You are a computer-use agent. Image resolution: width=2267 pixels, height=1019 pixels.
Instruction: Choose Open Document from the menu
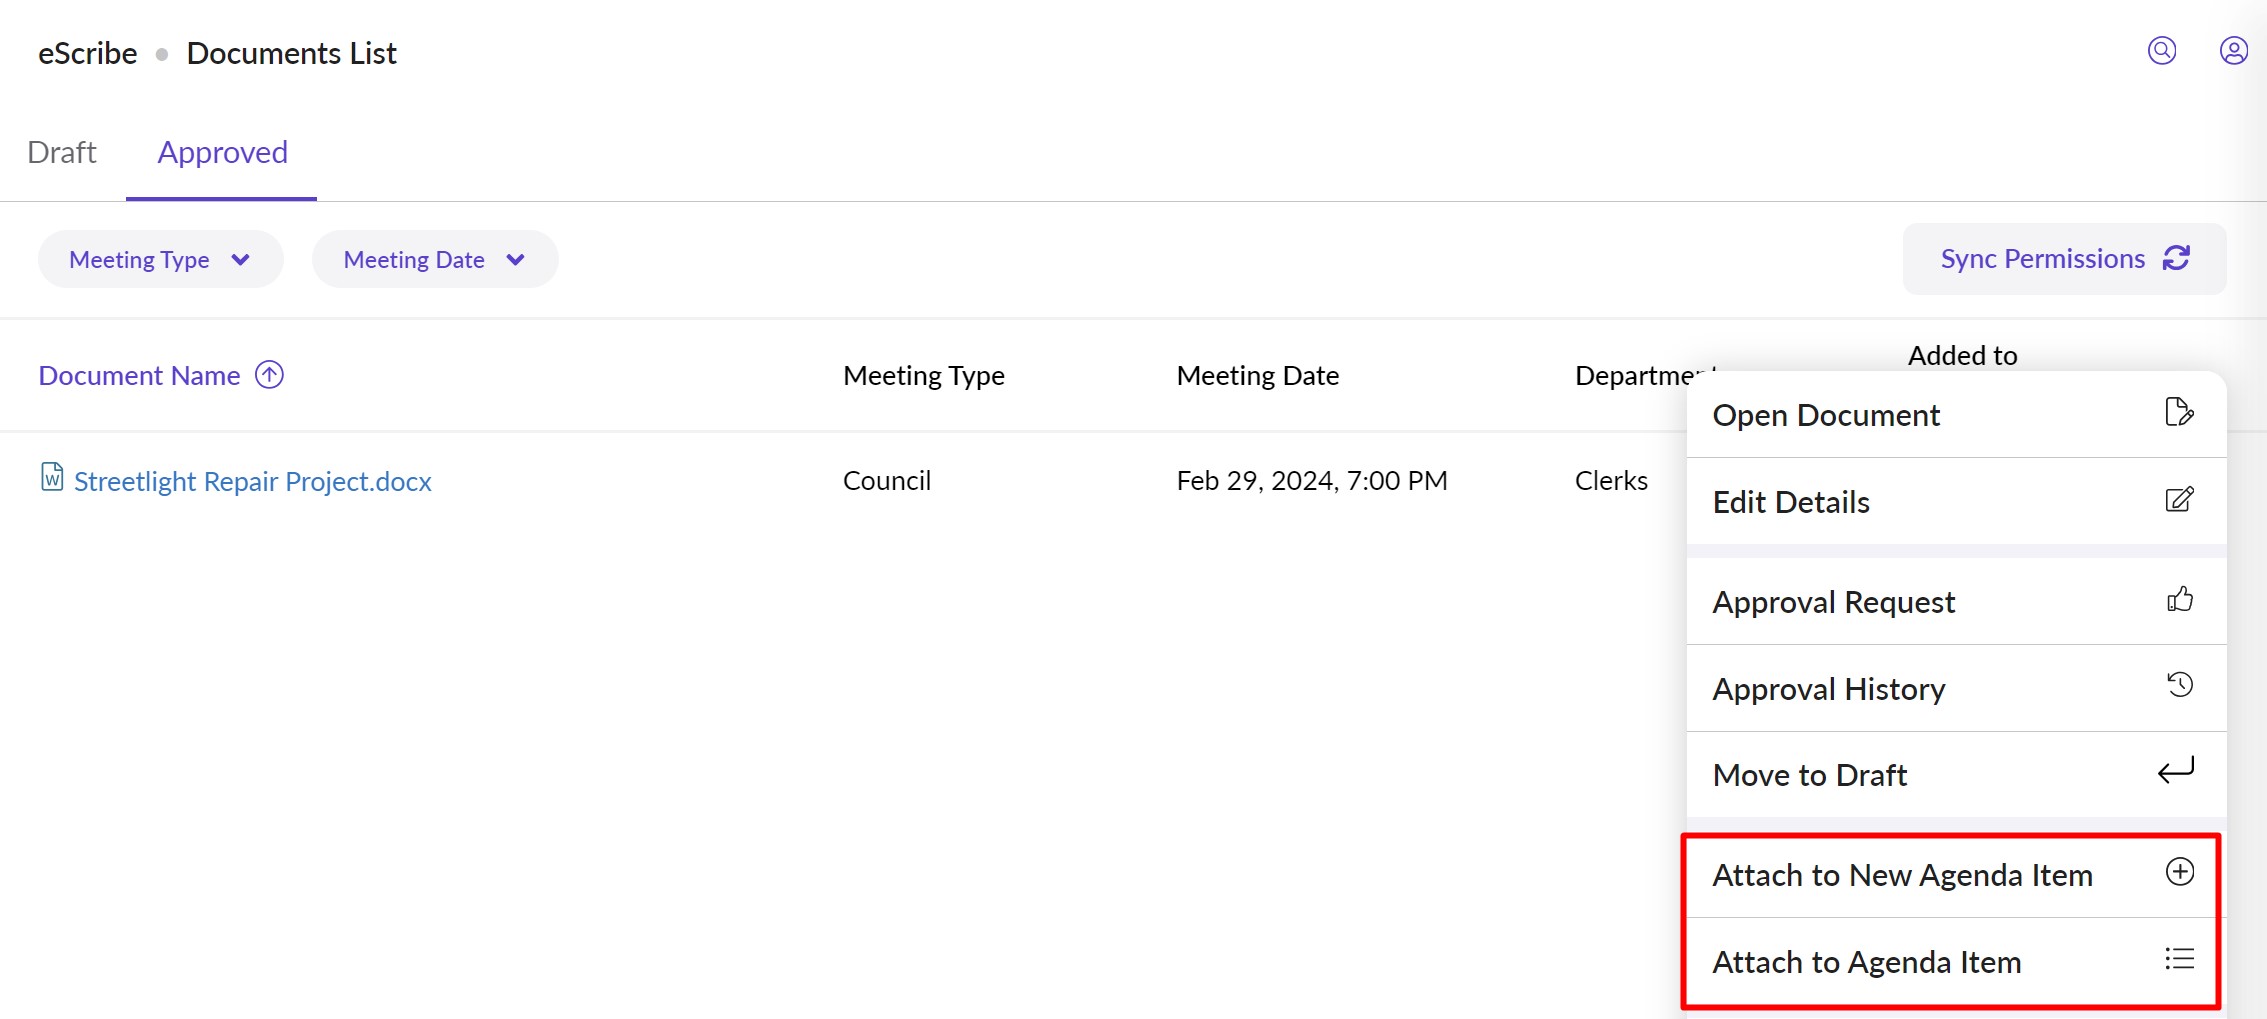(x=1825, y=415)
